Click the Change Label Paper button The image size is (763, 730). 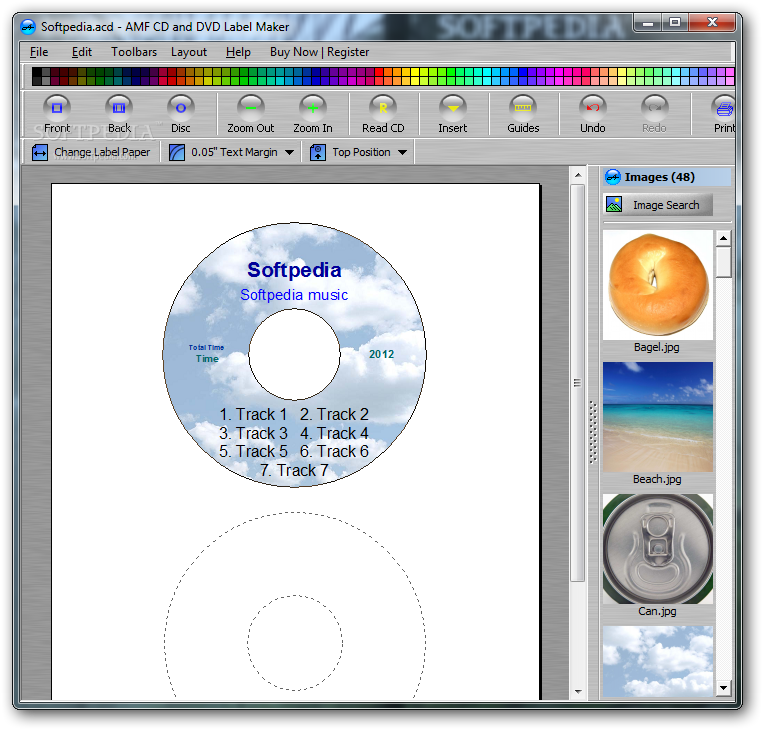click(x=91, y=152)
